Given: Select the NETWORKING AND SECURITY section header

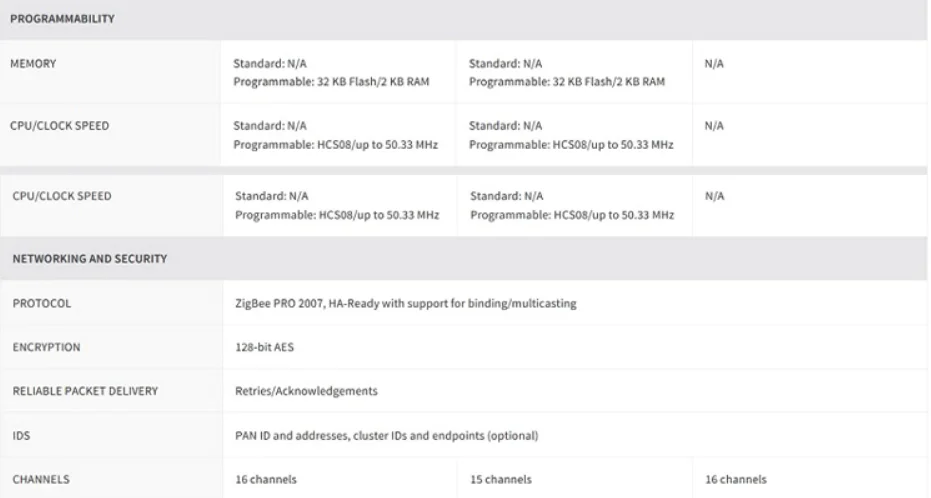Looking at the screenshot, I should coord(90,259).
